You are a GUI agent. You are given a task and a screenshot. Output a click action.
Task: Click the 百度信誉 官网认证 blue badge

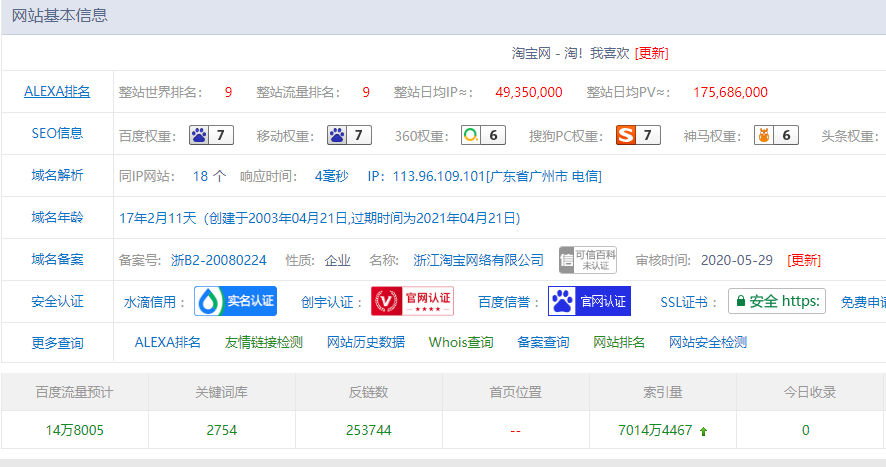[589, 301]
